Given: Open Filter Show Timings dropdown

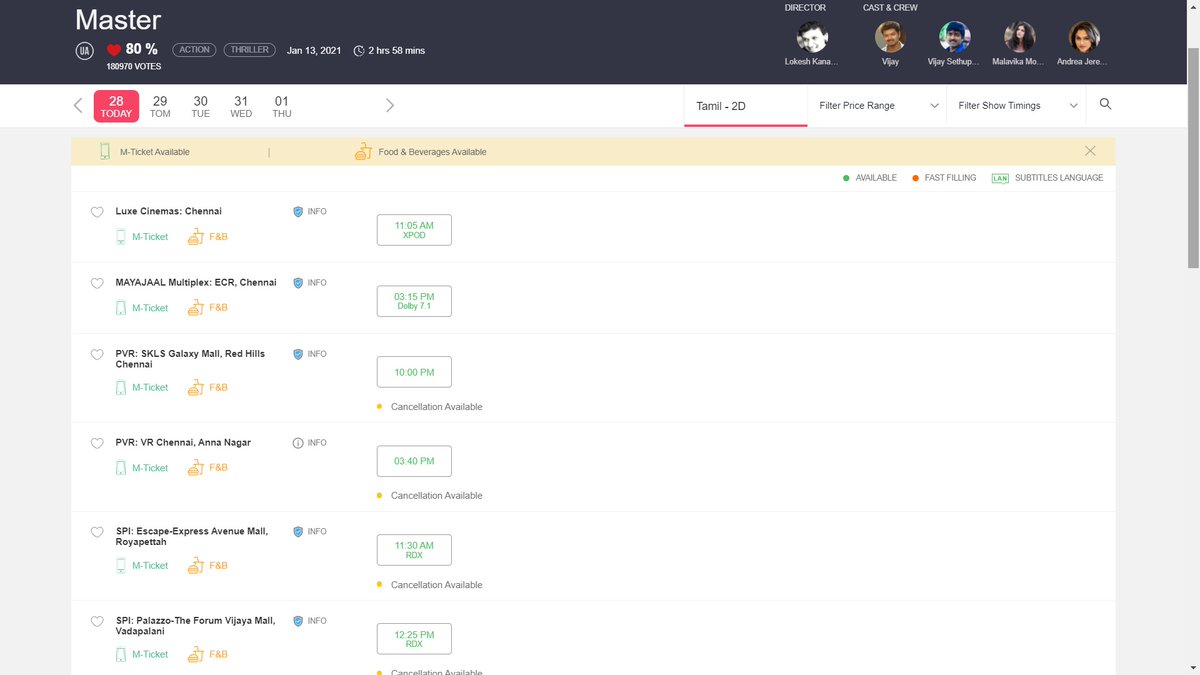Looking at the screenshot, I should (1016, 105).
